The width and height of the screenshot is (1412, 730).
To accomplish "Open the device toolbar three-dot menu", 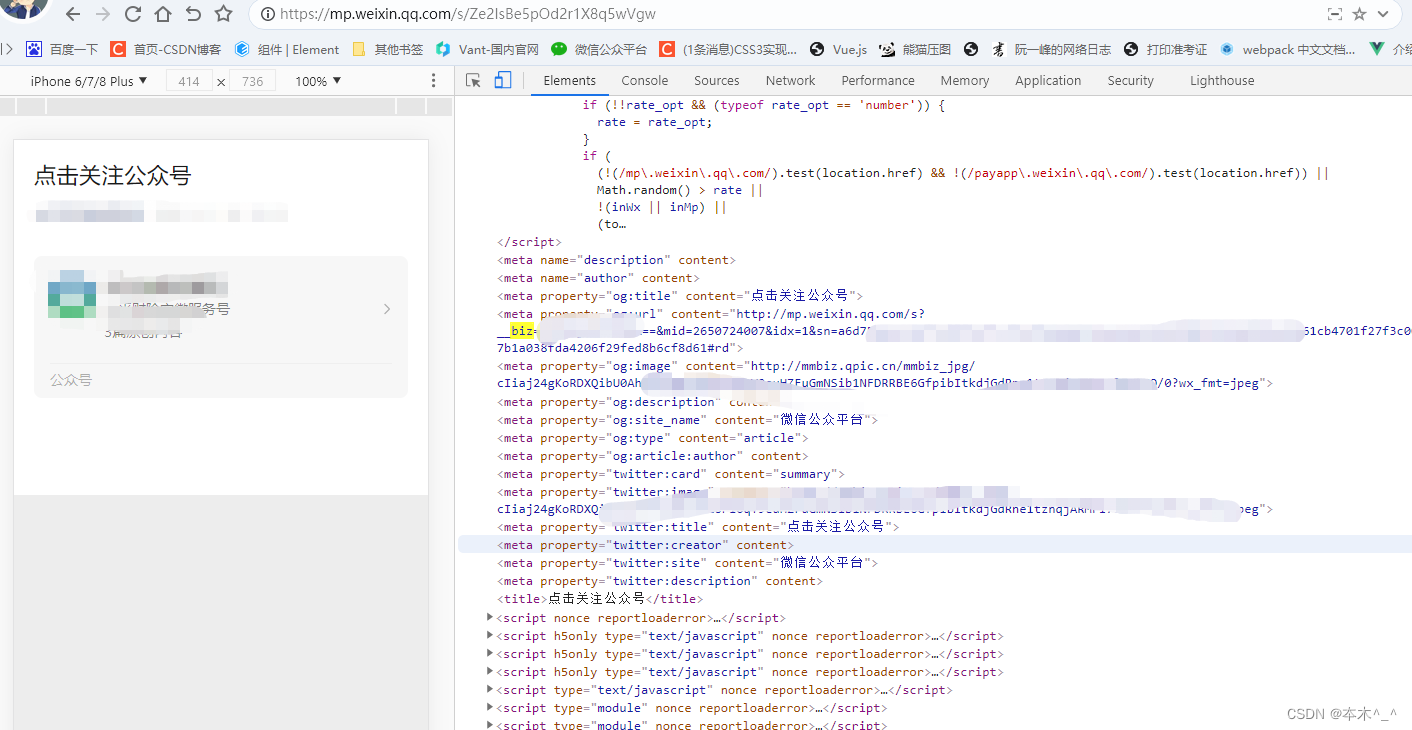I will click(x=433, y=81).
